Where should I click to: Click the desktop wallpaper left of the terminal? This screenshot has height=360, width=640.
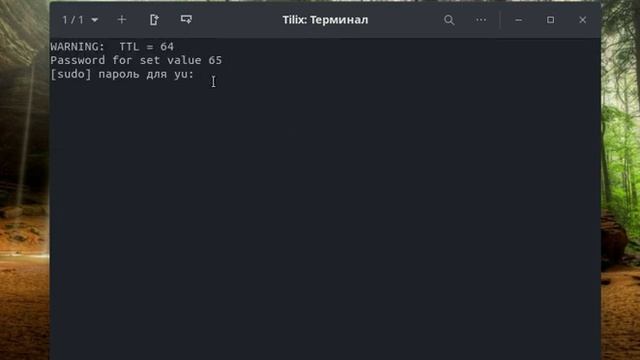24,180
